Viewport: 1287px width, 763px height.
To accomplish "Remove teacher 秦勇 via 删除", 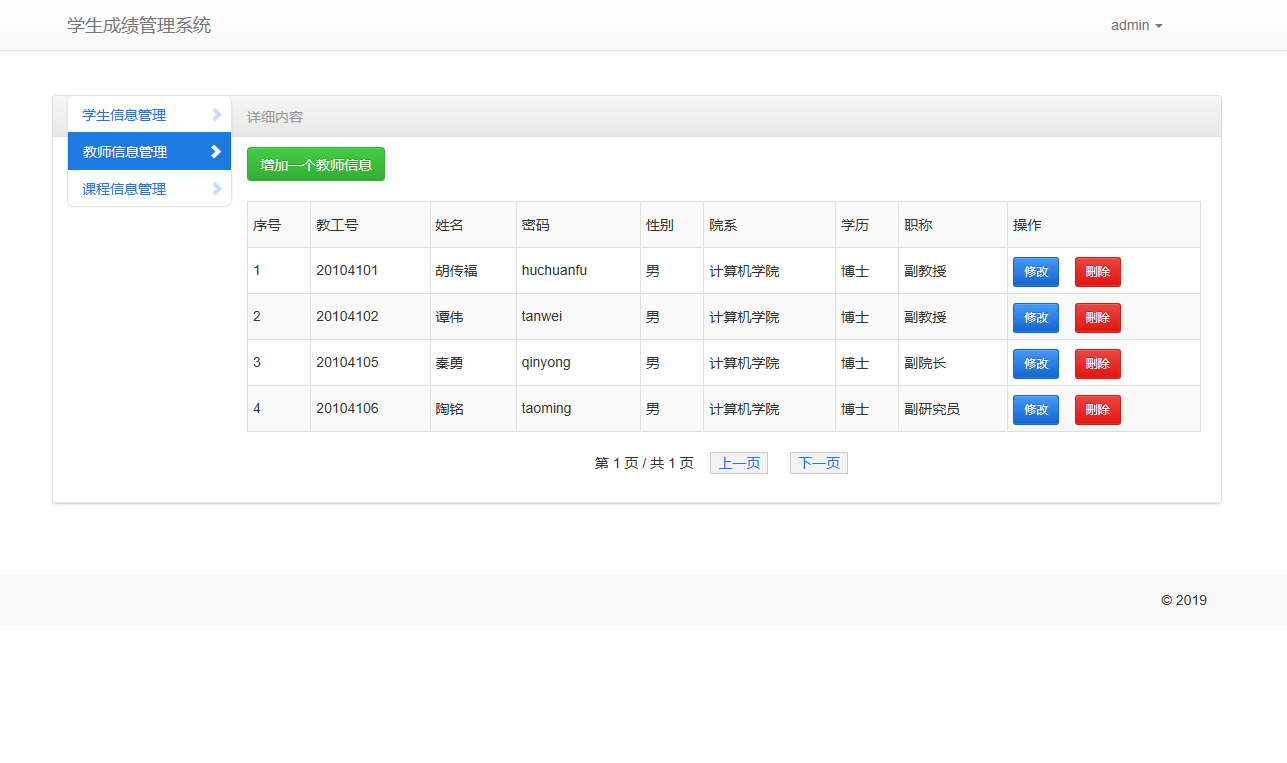I will (x=1097, y=364).
